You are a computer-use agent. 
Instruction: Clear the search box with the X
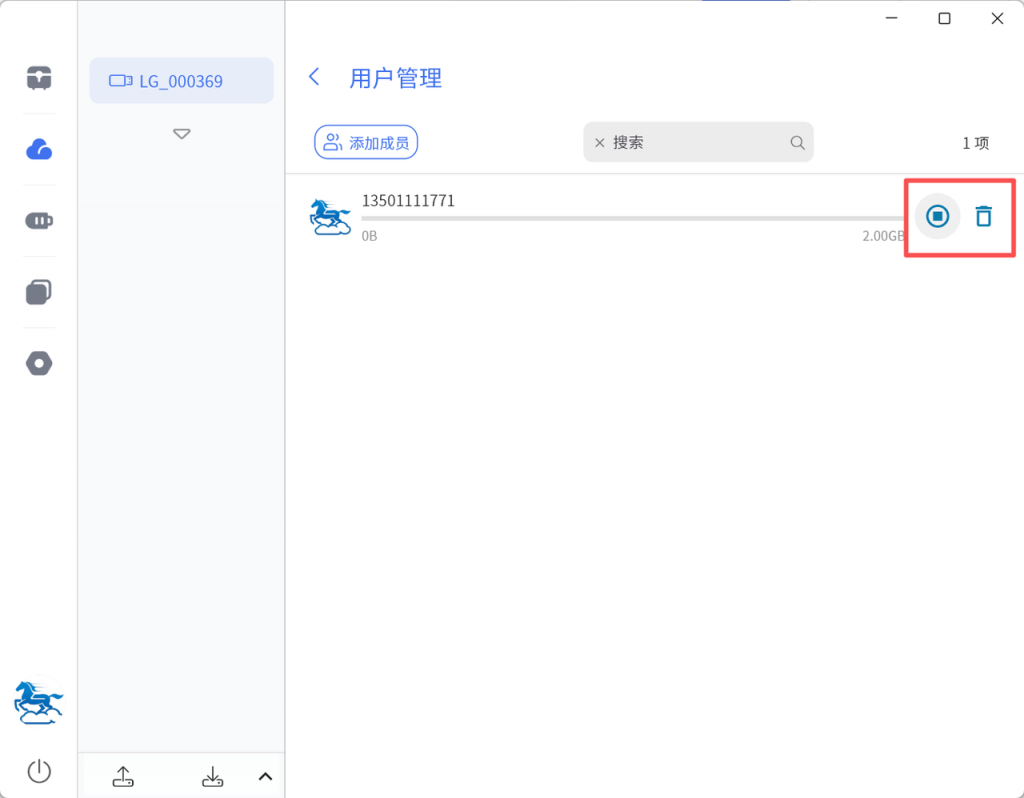[600, 143]
